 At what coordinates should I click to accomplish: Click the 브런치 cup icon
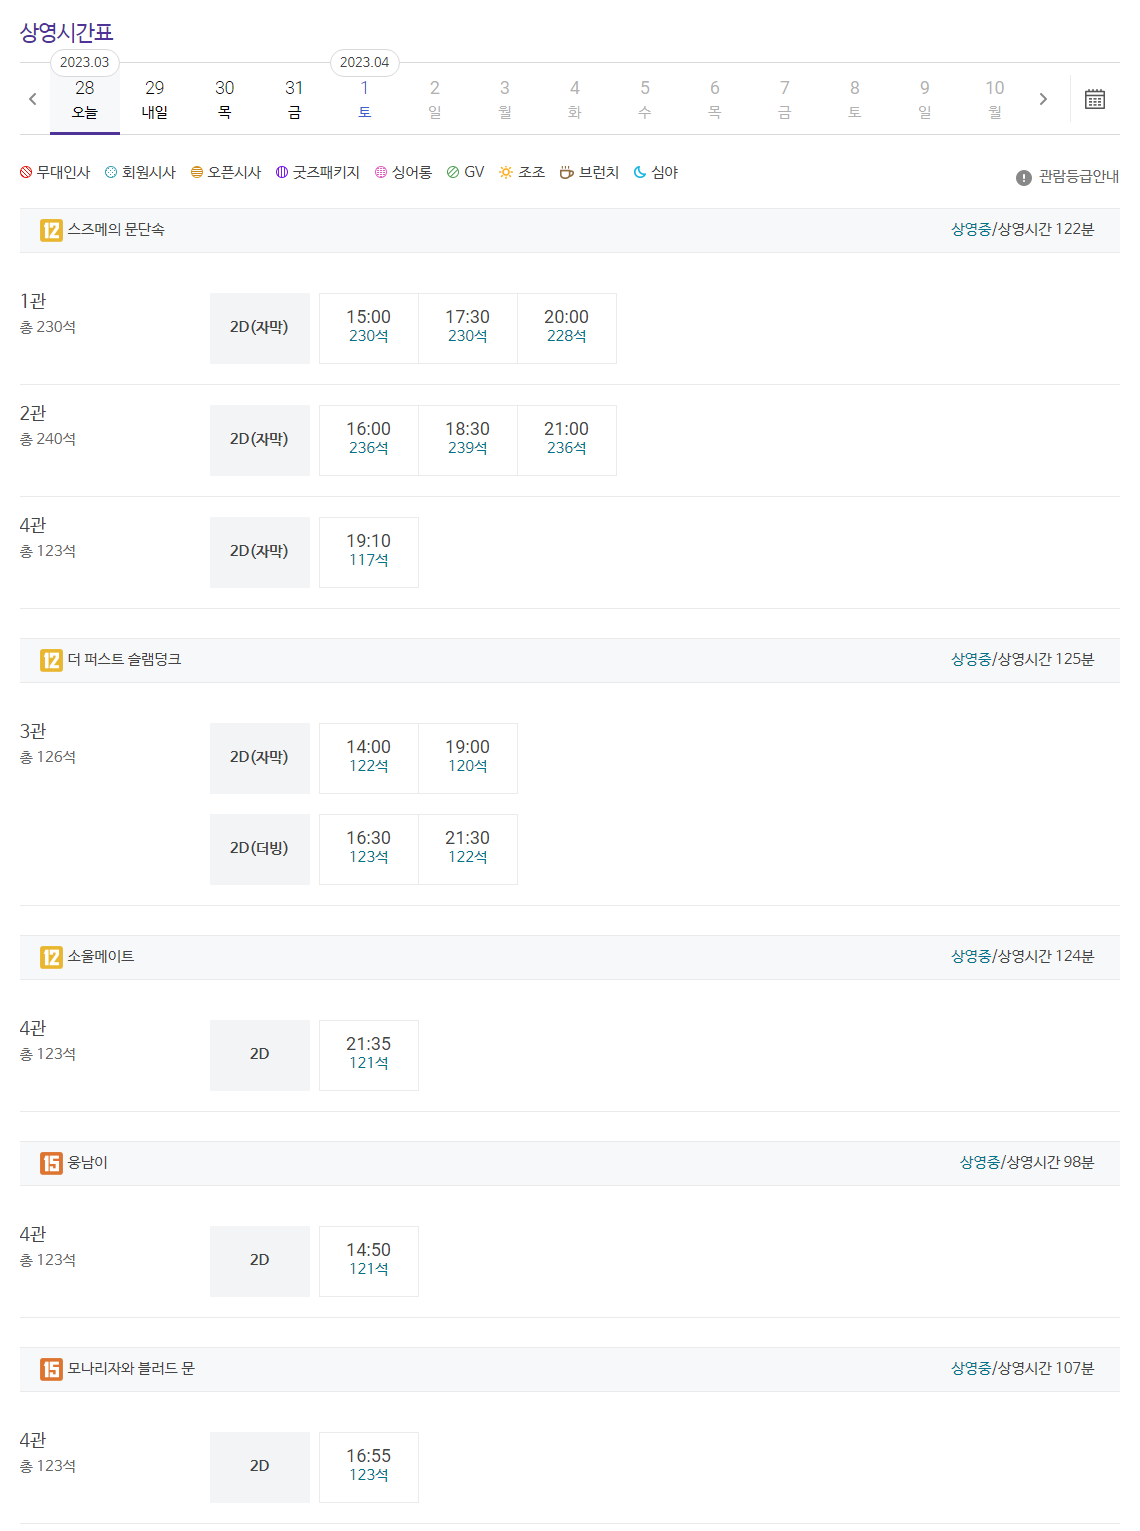[x=566, y=172]
